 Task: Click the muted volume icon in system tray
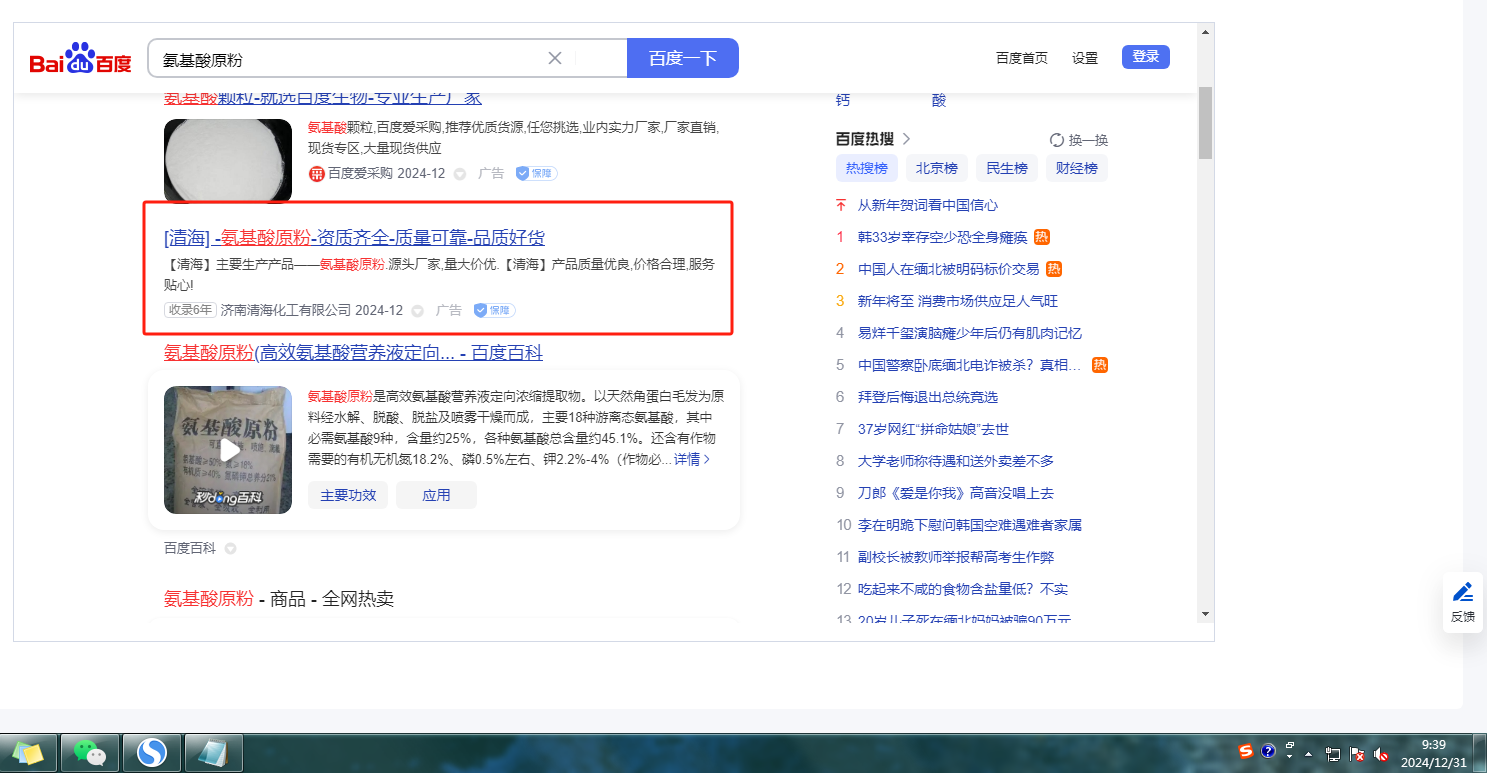(x=1382, y=753)
